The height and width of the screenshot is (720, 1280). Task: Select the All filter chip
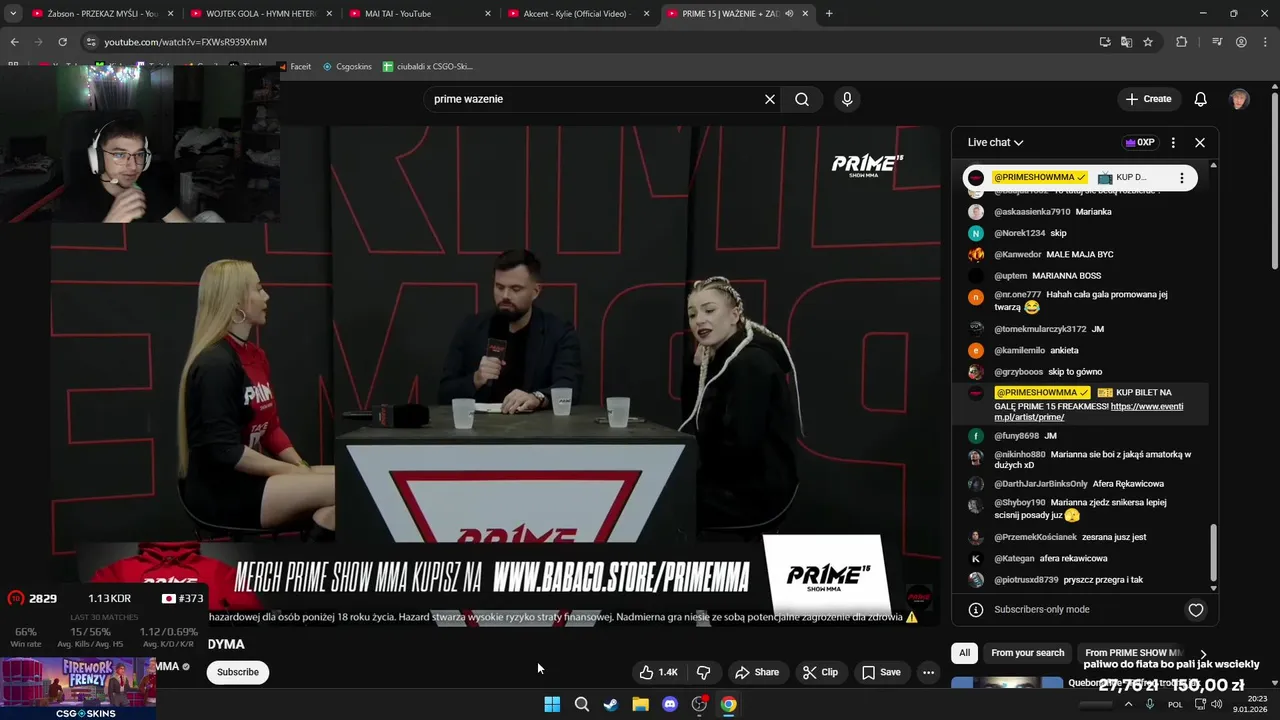click(964, 653)
